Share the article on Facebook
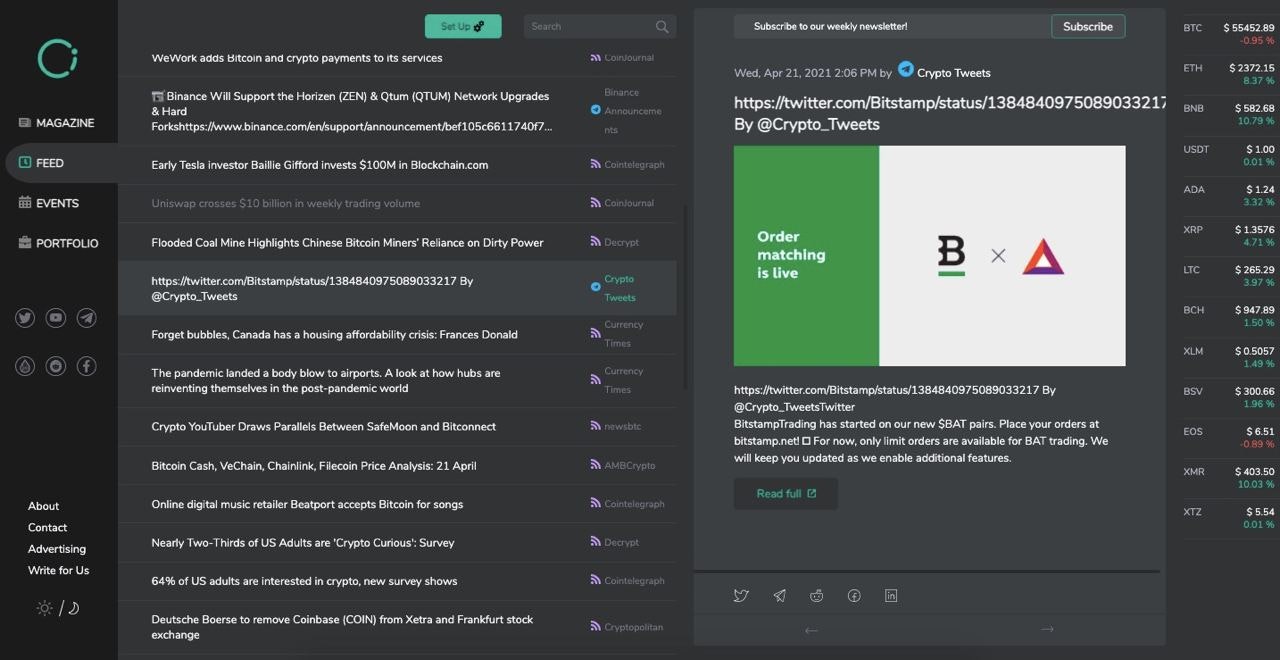The height and width of the screenshot is (660, 1280). 854,596
